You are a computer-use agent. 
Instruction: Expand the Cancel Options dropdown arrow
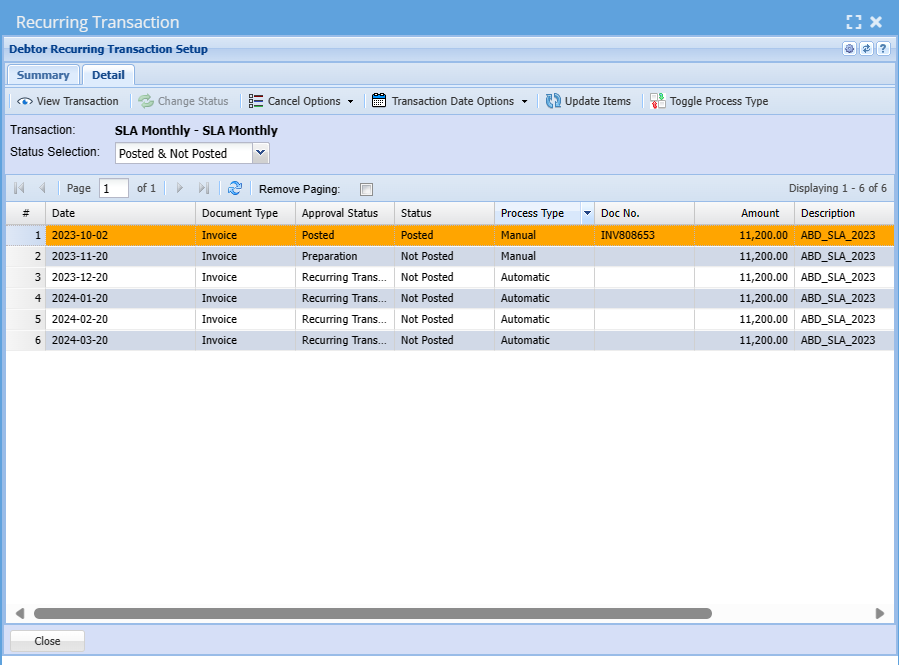pos(350,101)
